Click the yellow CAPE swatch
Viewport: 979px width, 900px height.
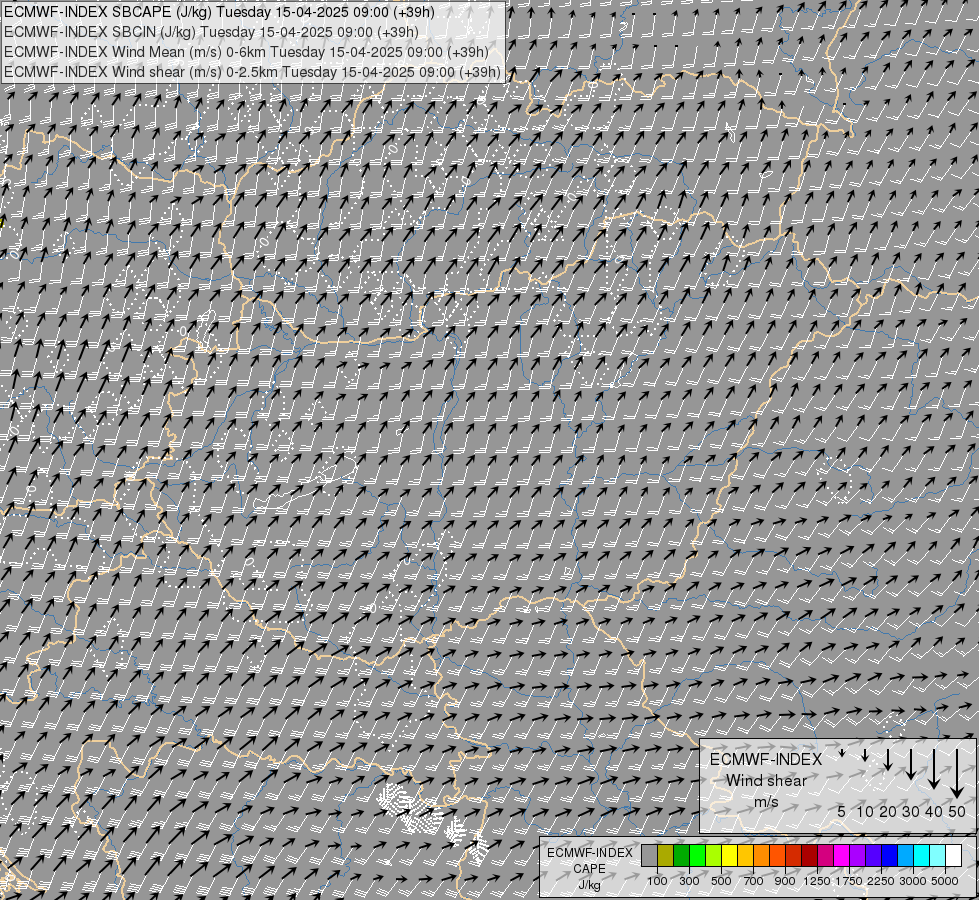[x=729, y=856]
